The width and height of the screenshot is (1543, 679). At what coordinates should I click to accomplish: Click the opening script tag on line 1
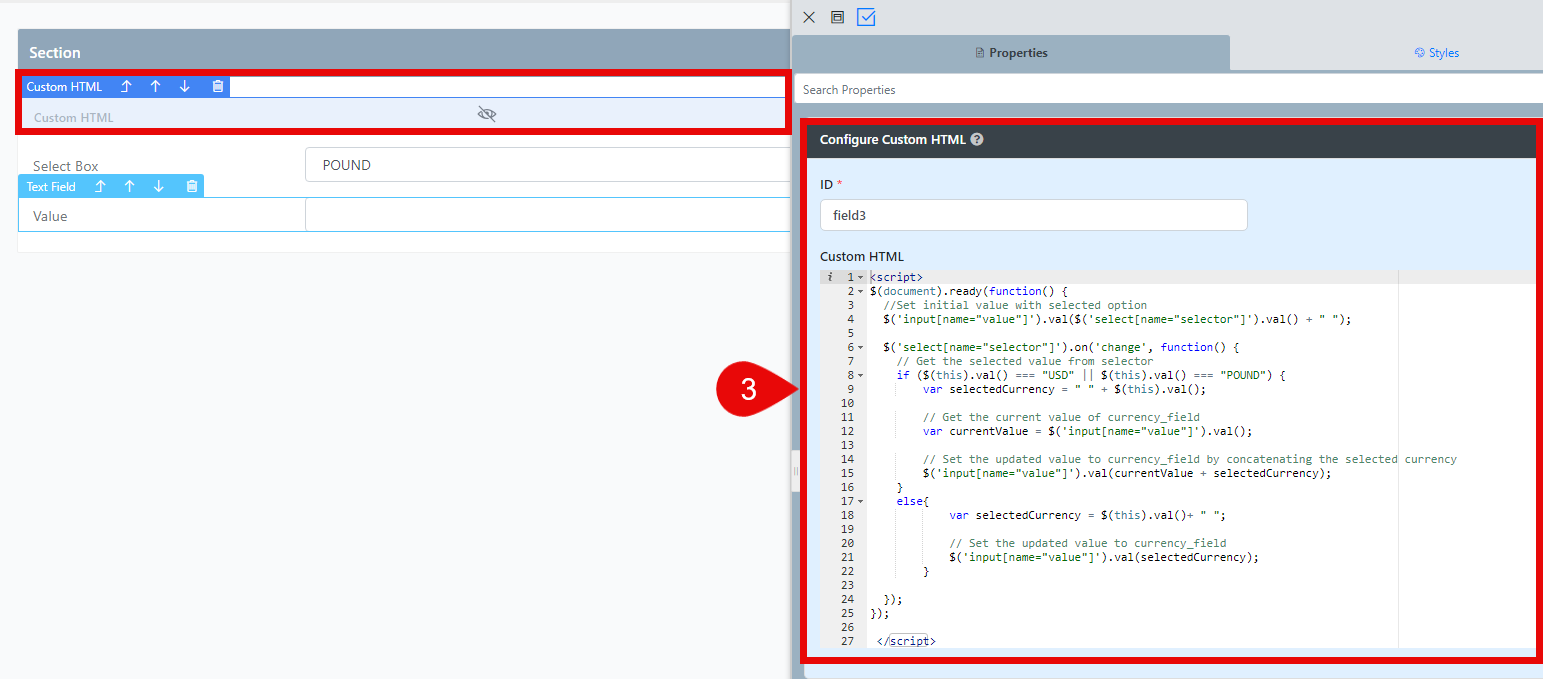896,277
